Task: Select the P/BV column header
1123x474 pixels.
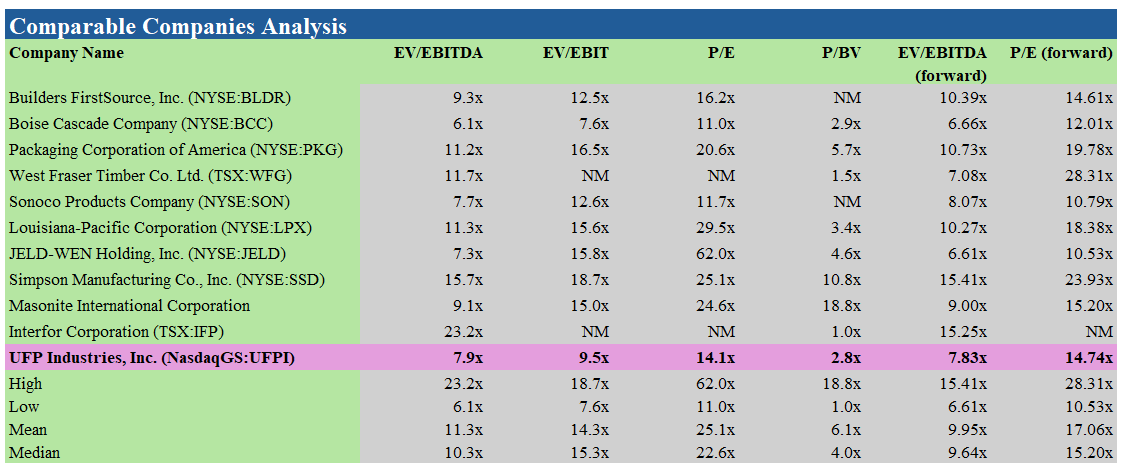Action: (x=841, y=53)
